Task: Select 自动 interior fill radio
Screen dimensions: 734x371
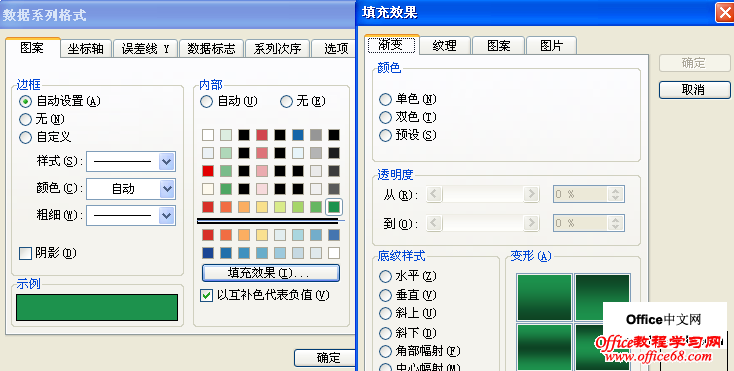Action: pyautogui.click(x=206, y=102)
